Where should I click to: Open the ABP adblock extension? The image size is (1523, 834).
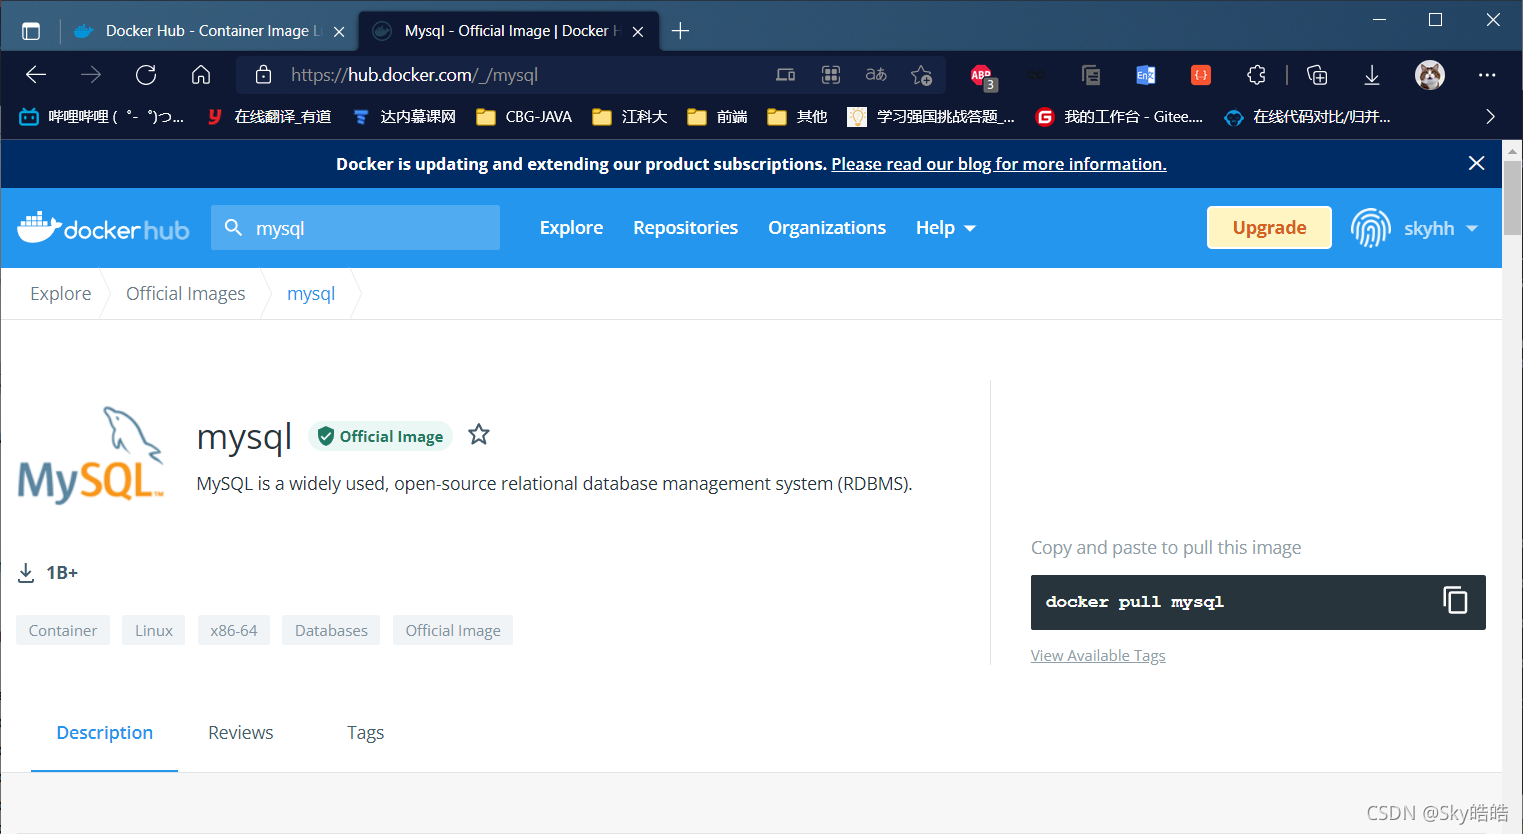point(982,76)
